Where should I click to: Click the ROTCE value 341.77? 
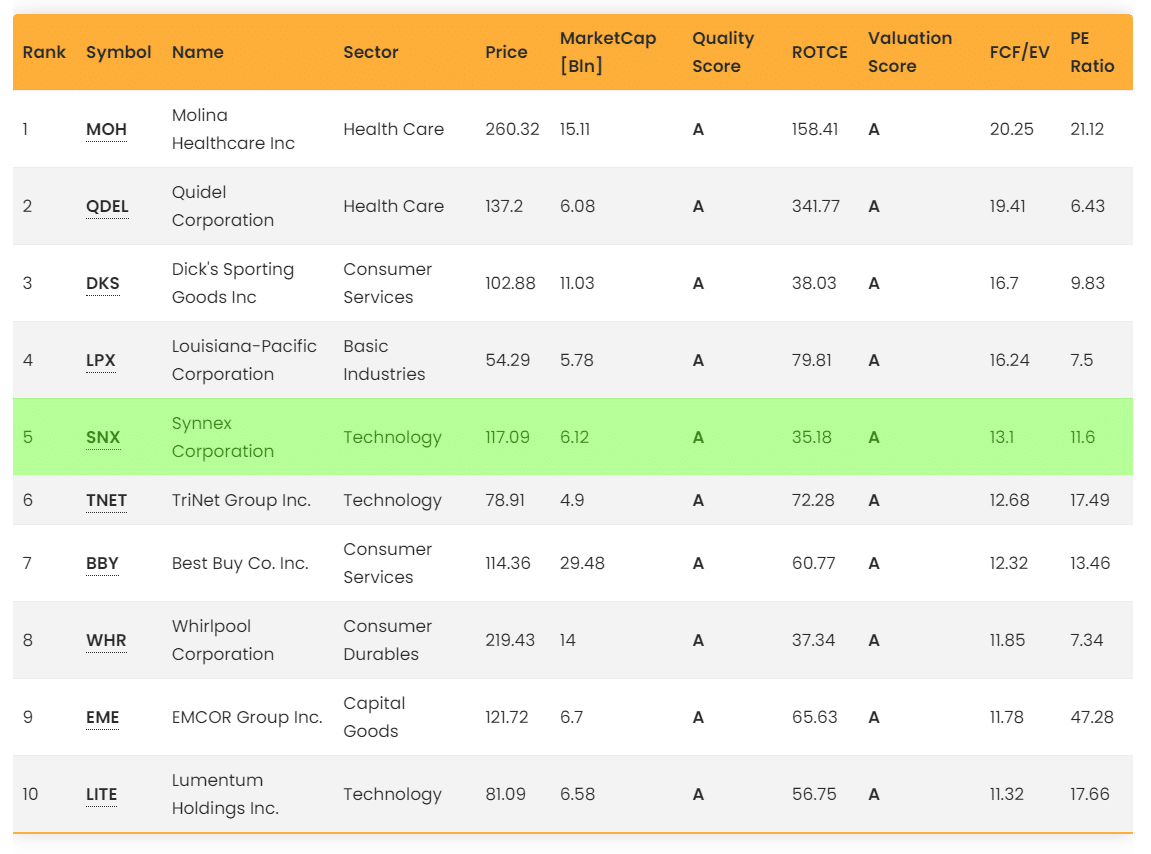[x=816, y=206]
